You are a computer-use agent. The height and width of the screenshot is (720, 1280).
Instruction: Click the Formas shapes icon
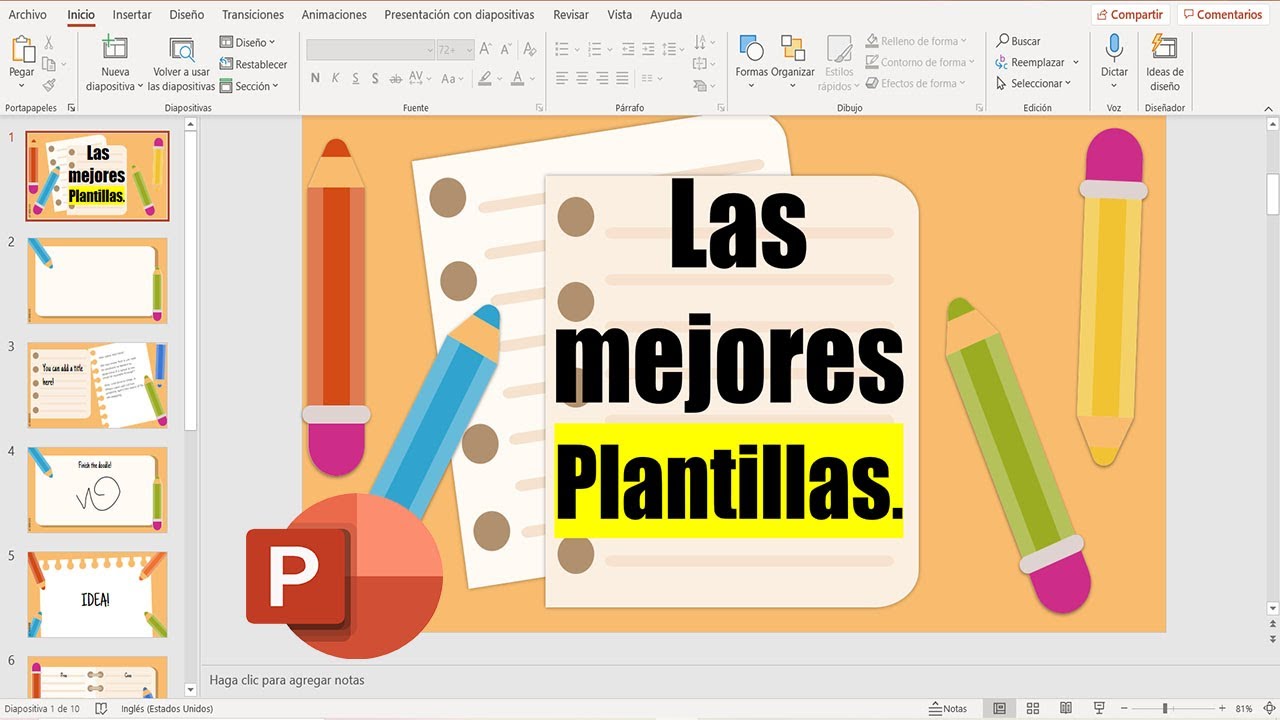point(751,48)
